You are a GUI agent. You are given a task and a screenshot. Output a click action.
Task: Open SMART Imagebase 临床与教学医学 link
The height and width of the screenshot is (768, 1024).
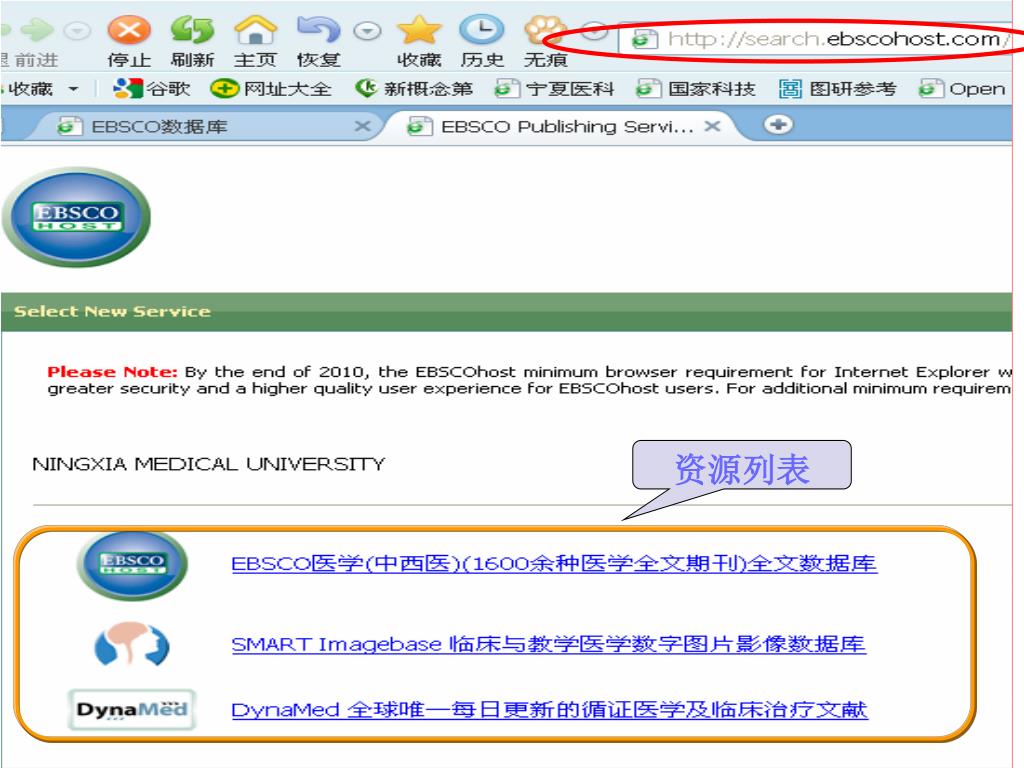[x=549, y=644]
